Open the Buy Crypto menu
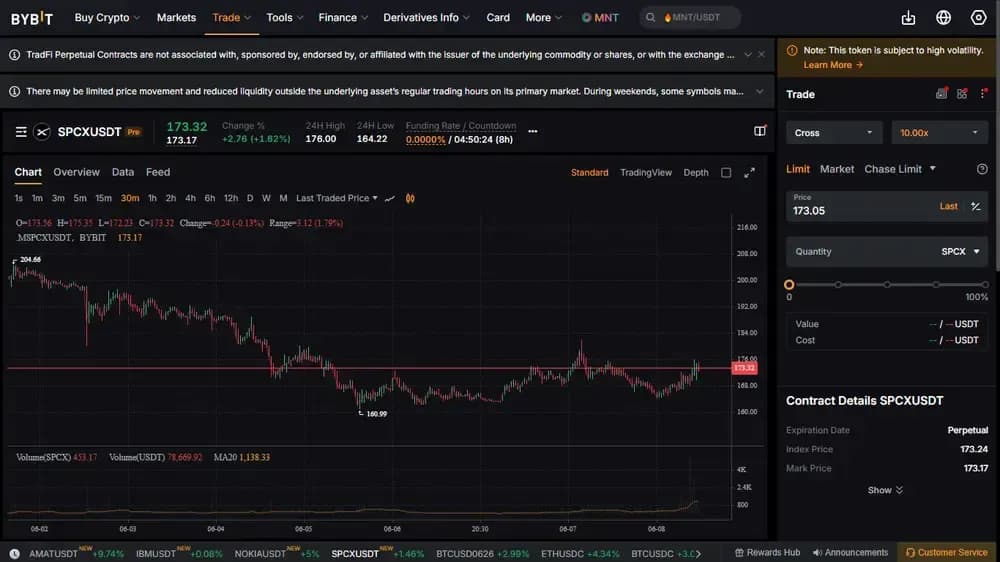 pyautogui.click(x=107, y=18)
